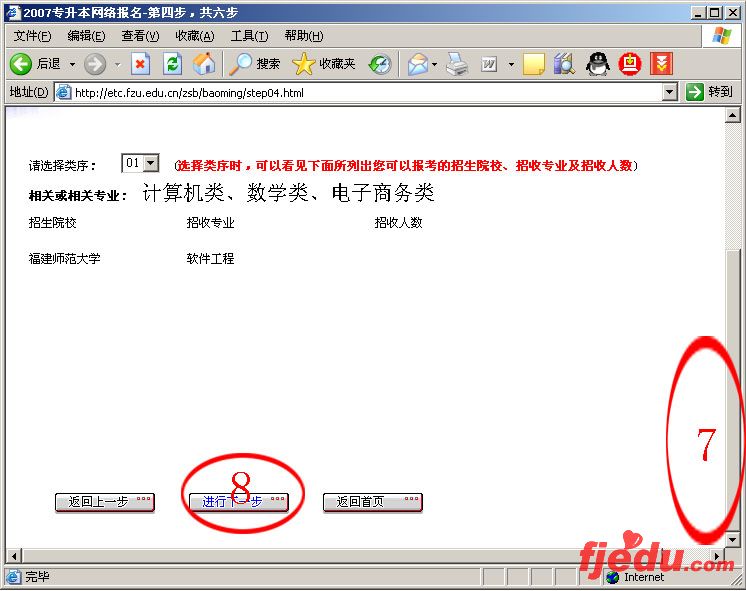Open the 工具(T) menu
746x591 pixels.
(249, 36)
